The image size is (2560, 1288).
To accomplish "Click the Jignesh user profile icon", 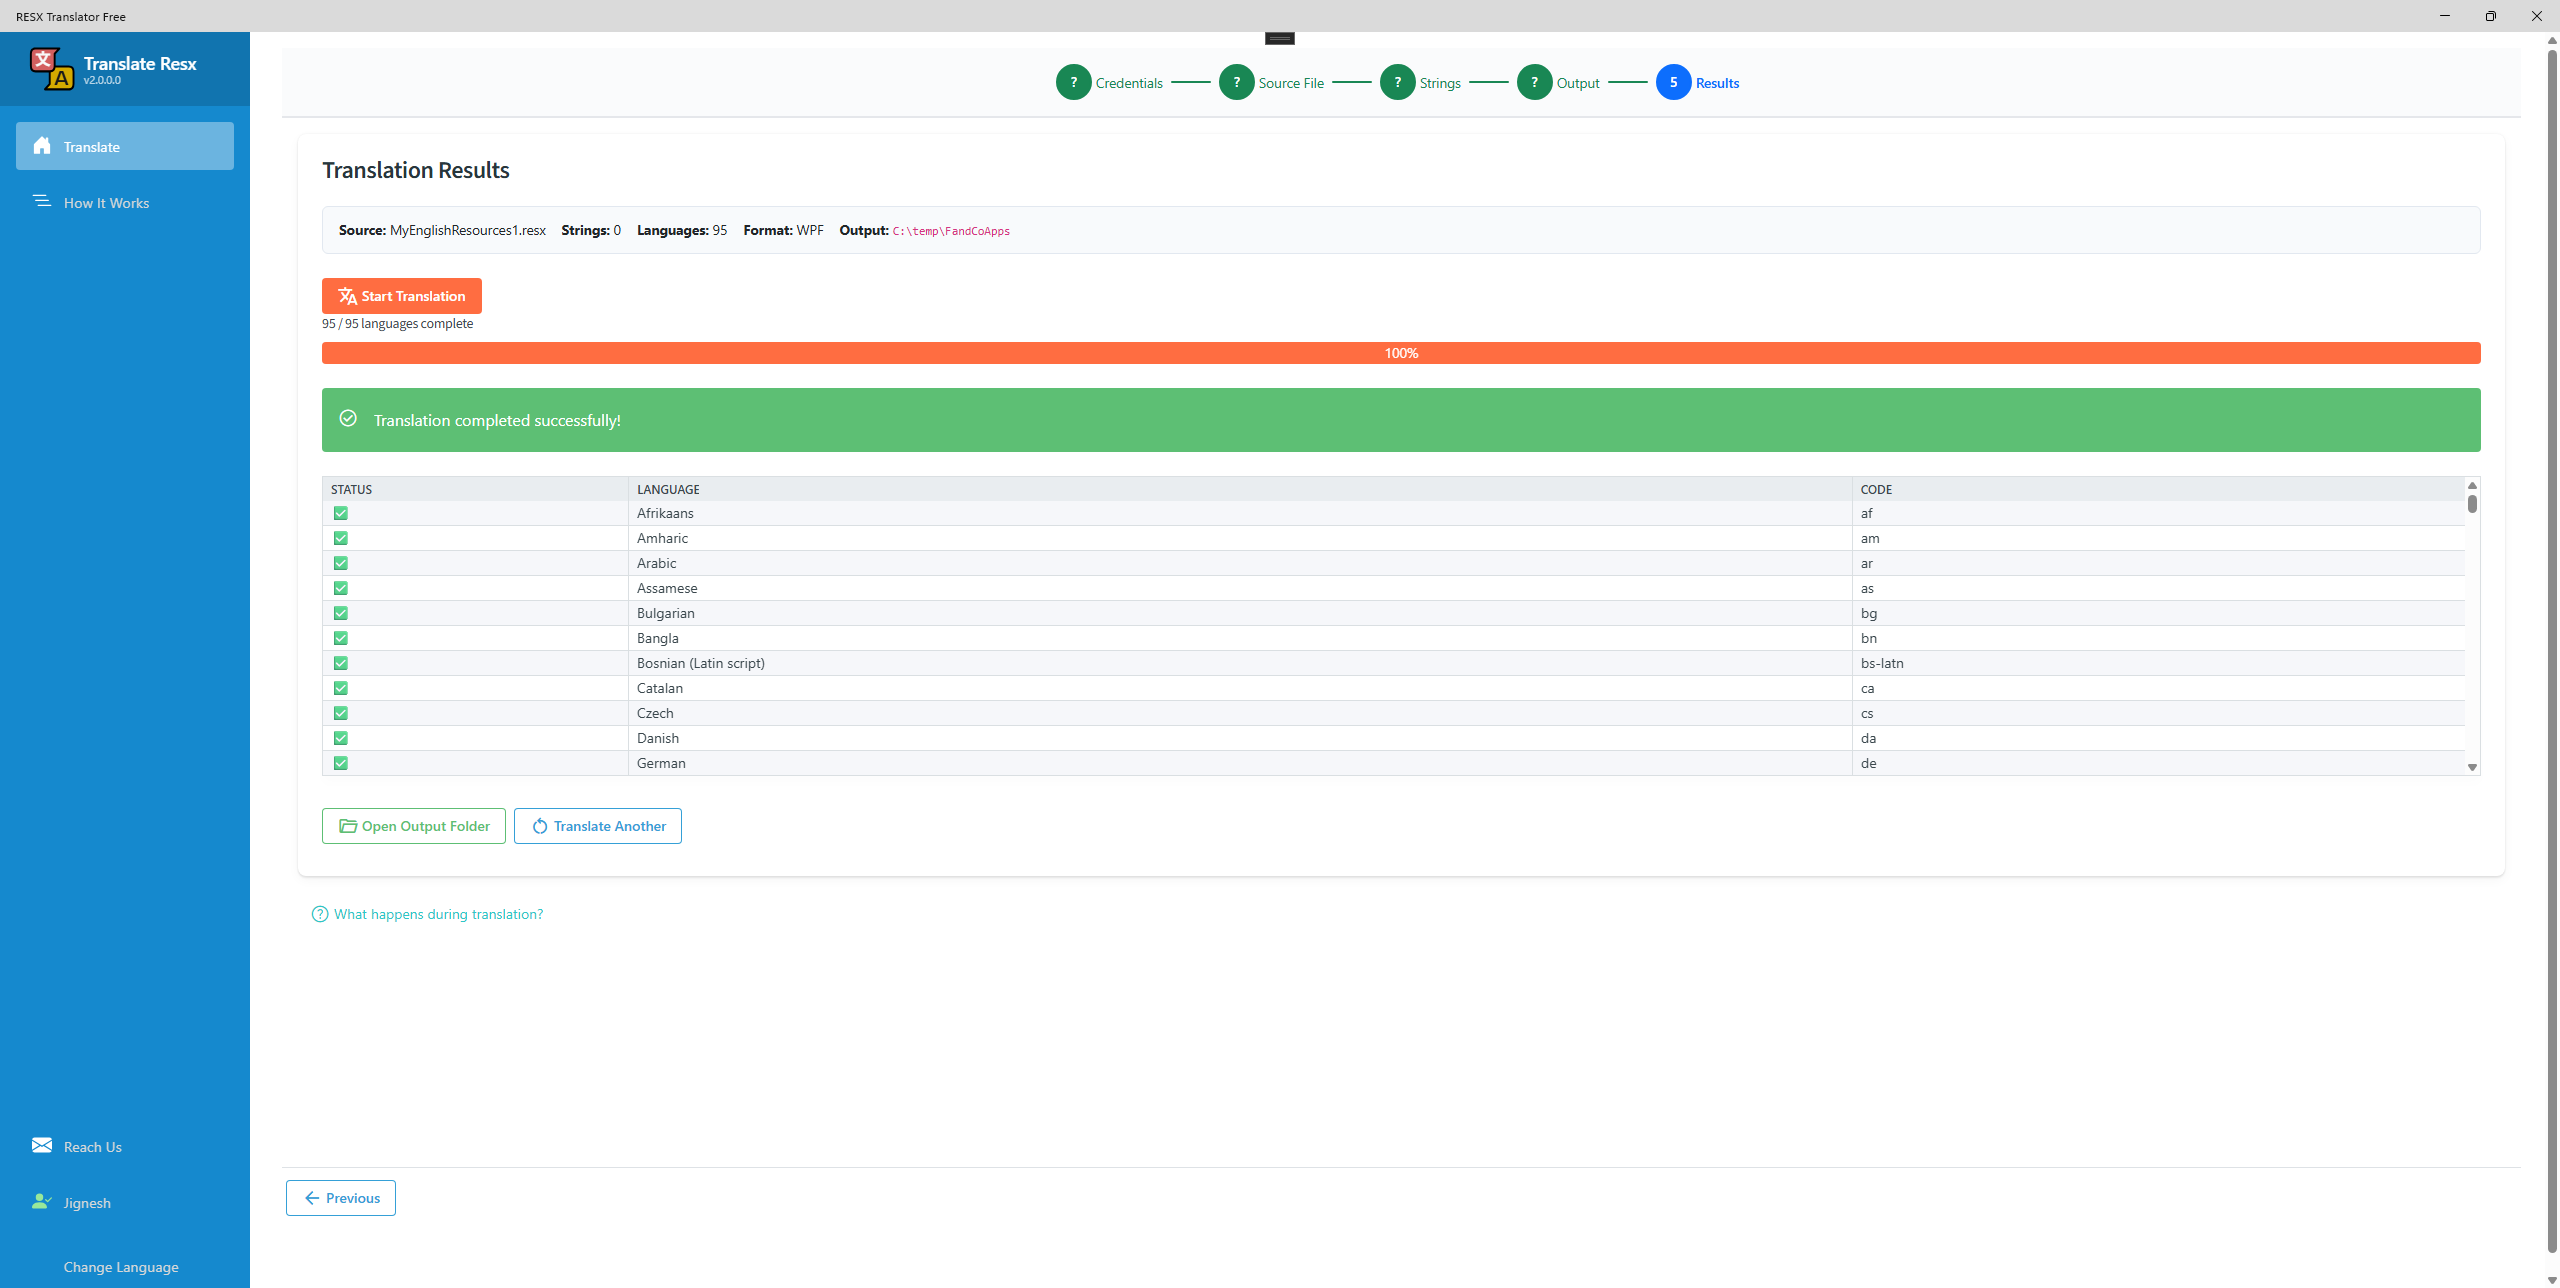I will (x=42, y=1202).
